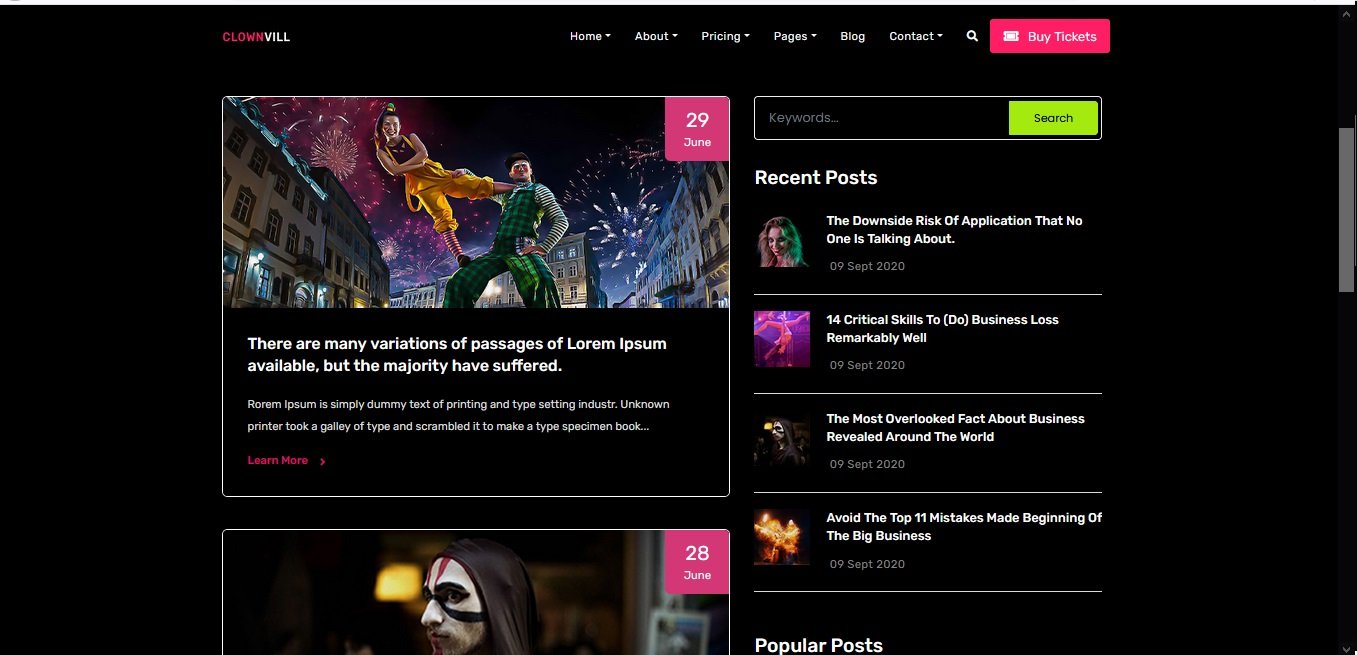Expand the Pages dropdown menu

[x=795, y=36]
